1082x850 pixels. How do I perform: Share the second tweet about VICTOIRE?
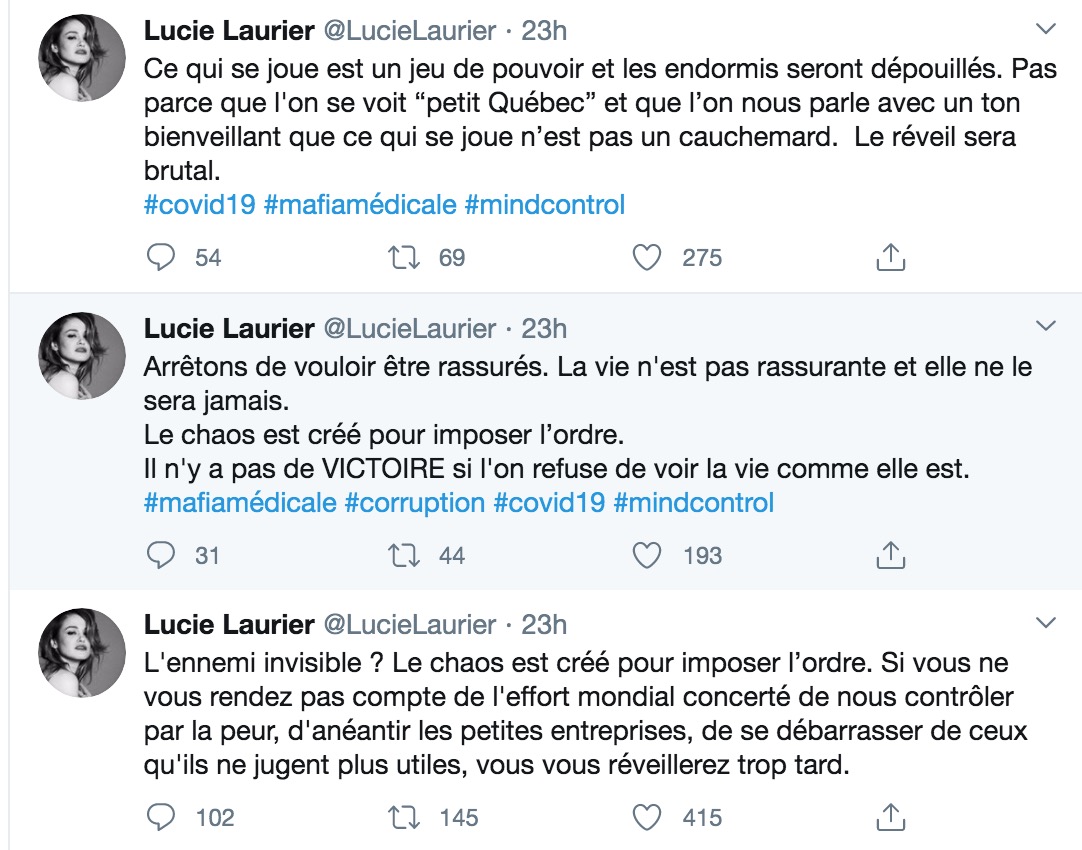889,554
